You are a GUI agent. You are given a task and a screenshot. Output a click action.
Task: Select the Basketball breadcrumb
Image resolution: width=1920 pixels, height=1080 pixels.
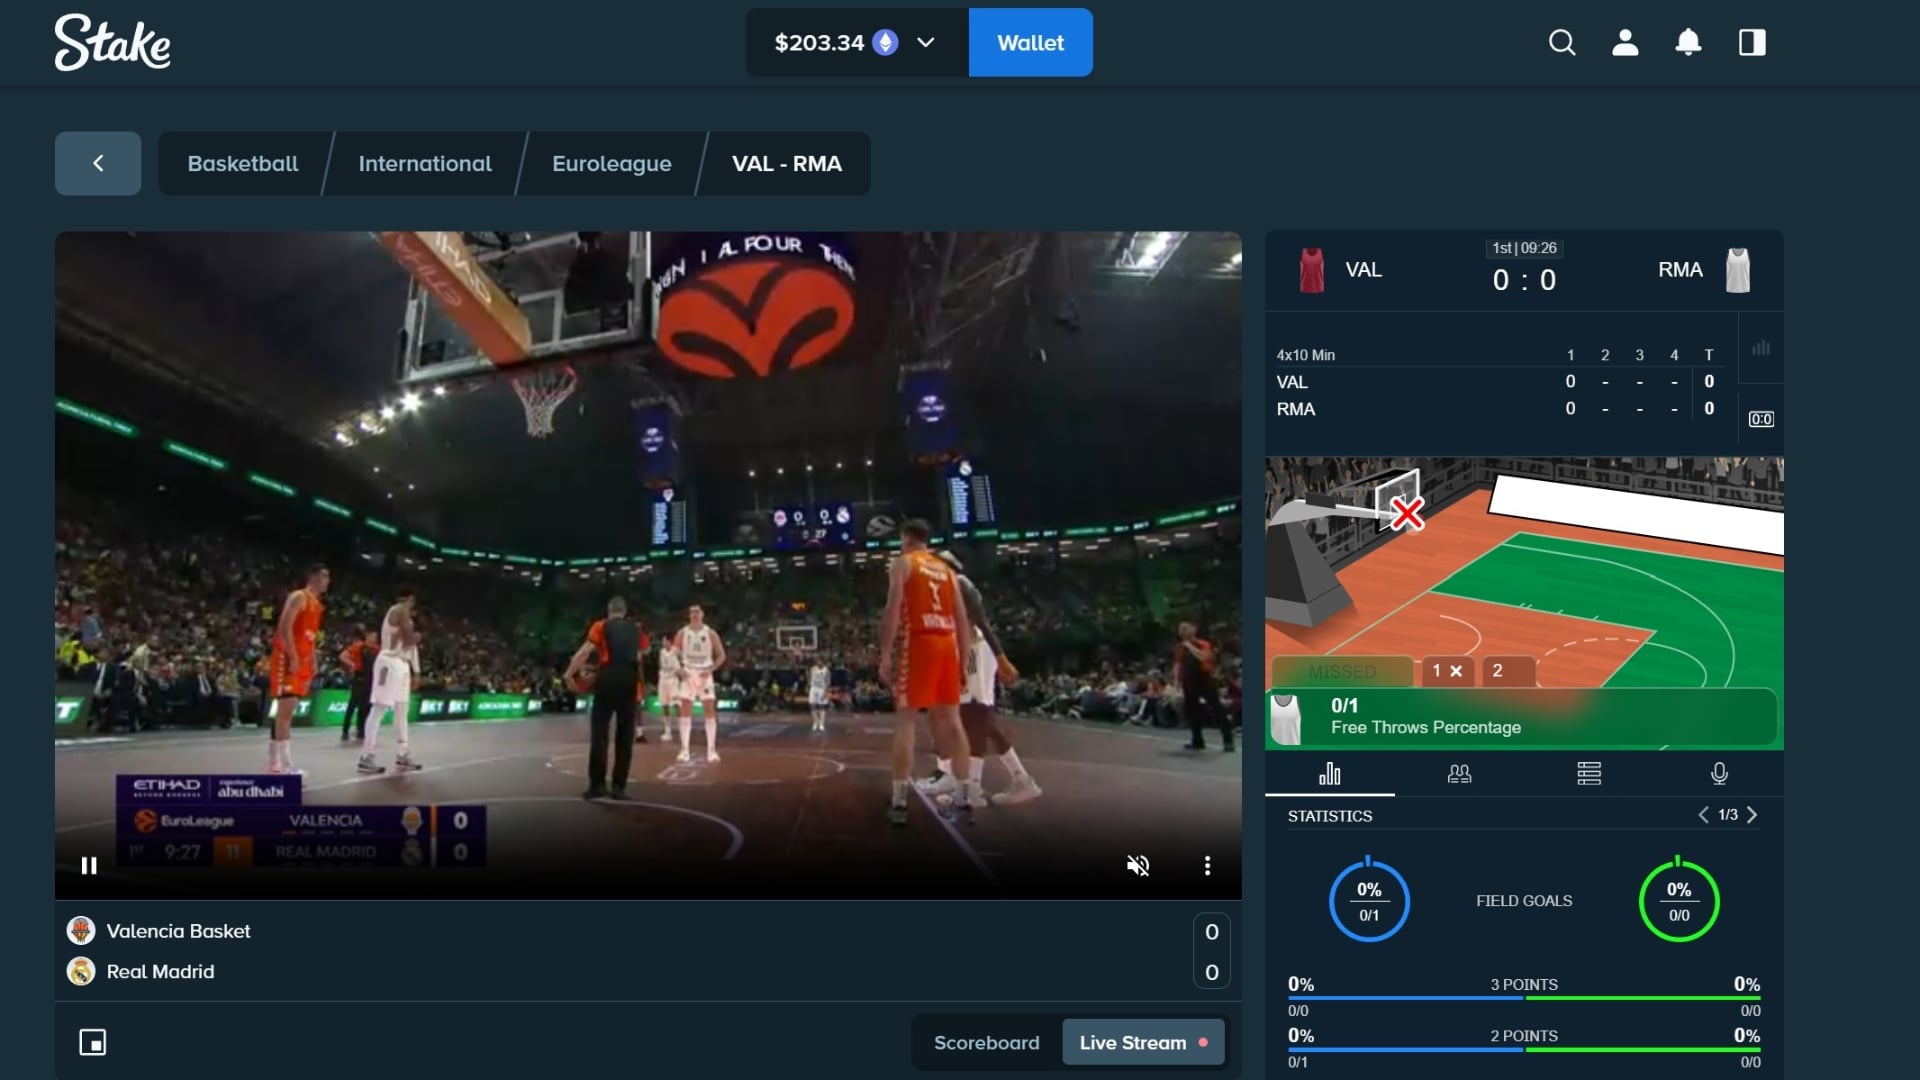coord(242,163)
